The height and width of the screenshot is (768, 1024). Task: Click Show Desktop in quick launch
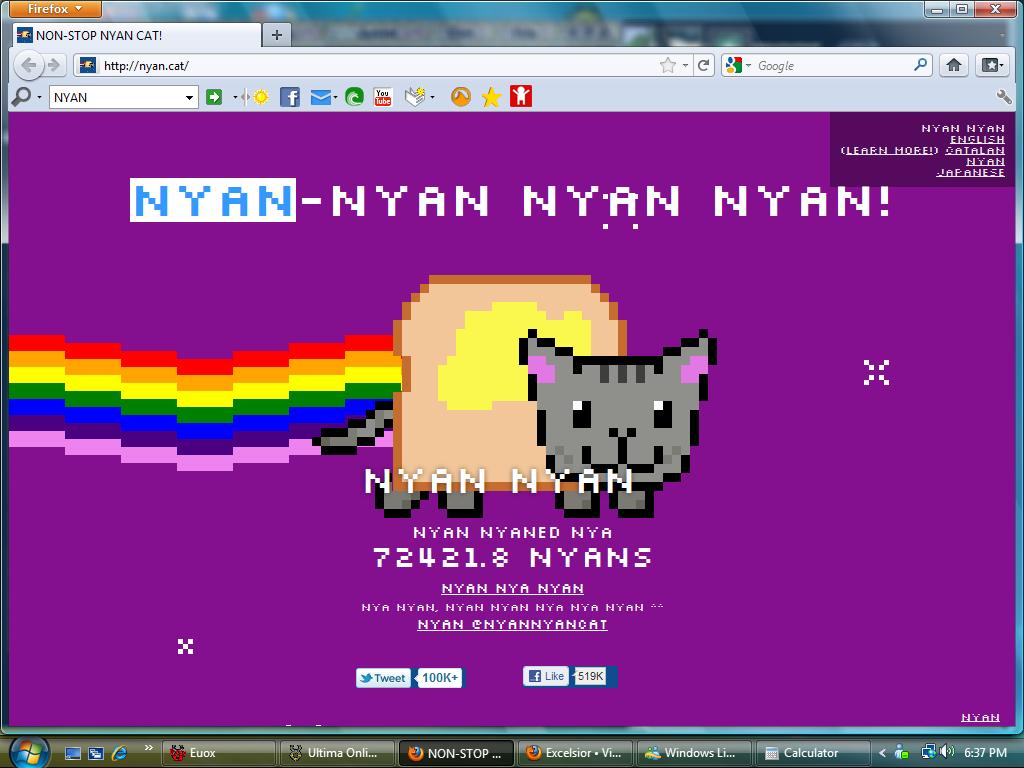tap(72, 753)
